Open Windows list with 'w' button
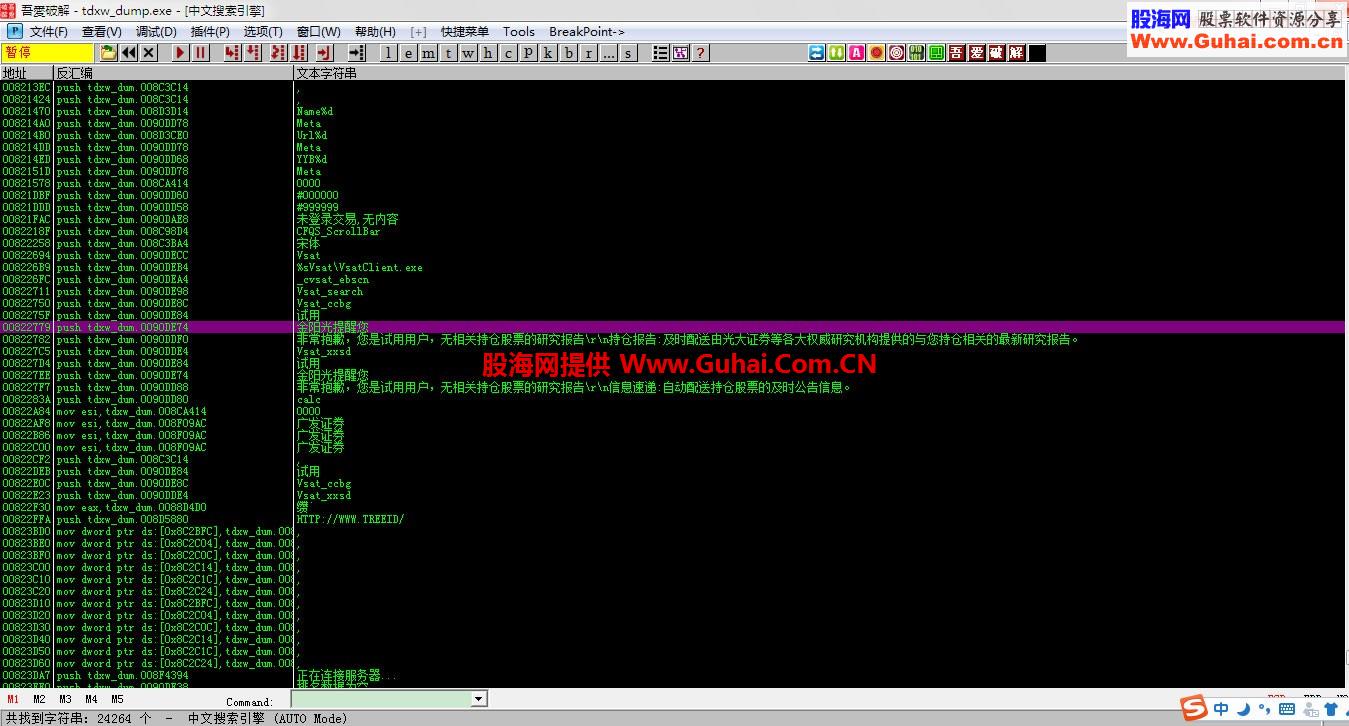Screen dimensions: 1349x726 (x=468, y=53)
